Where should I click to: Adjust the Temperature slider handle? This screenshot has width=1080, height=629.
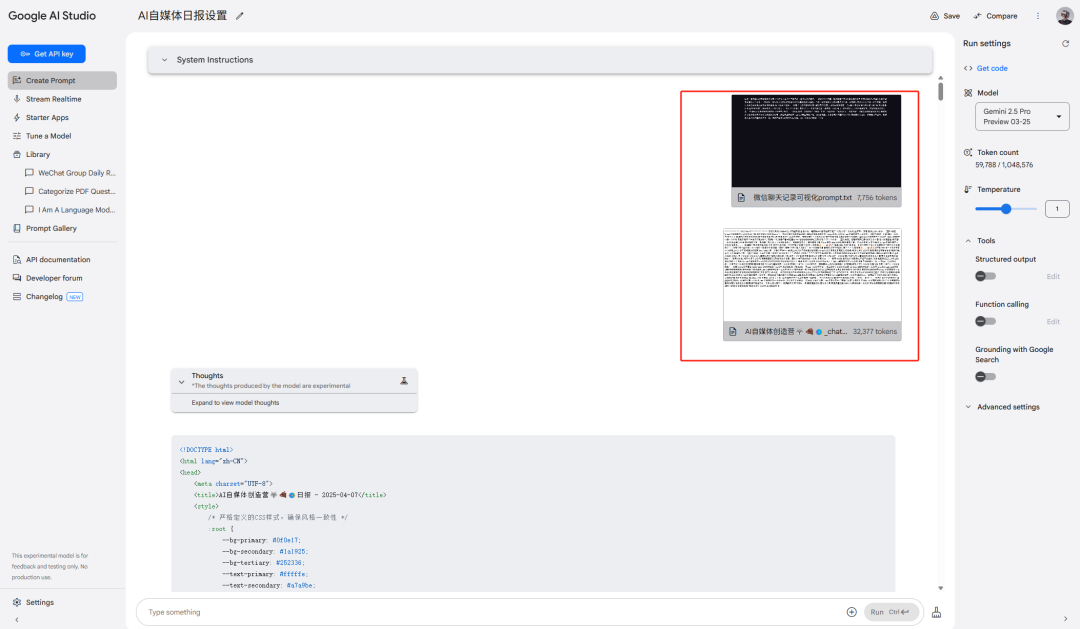[1006, 209]
